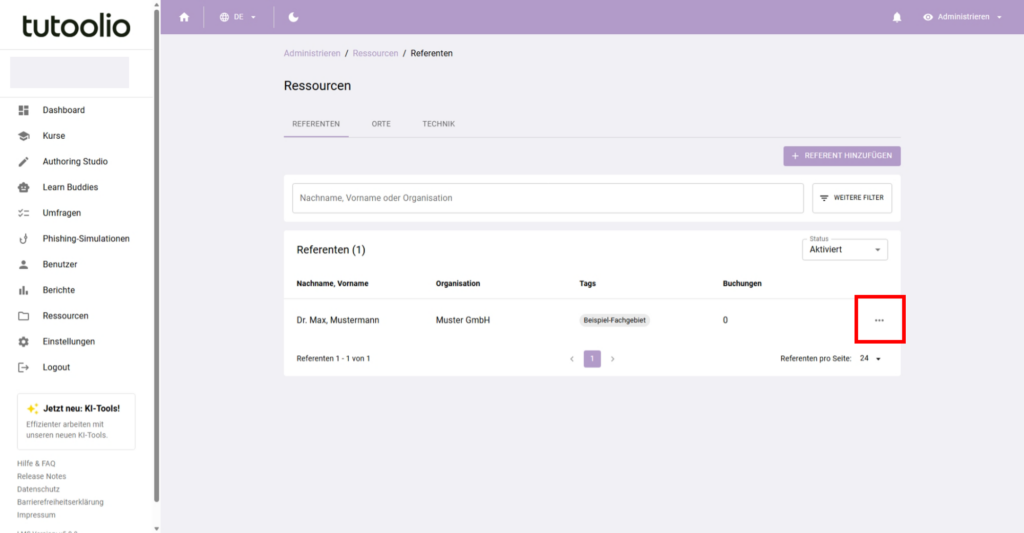Image resolution: width=1024 pixels, height=533 pixels.
Task: Click the Benutzer person icon
Action: coord(24,265)
